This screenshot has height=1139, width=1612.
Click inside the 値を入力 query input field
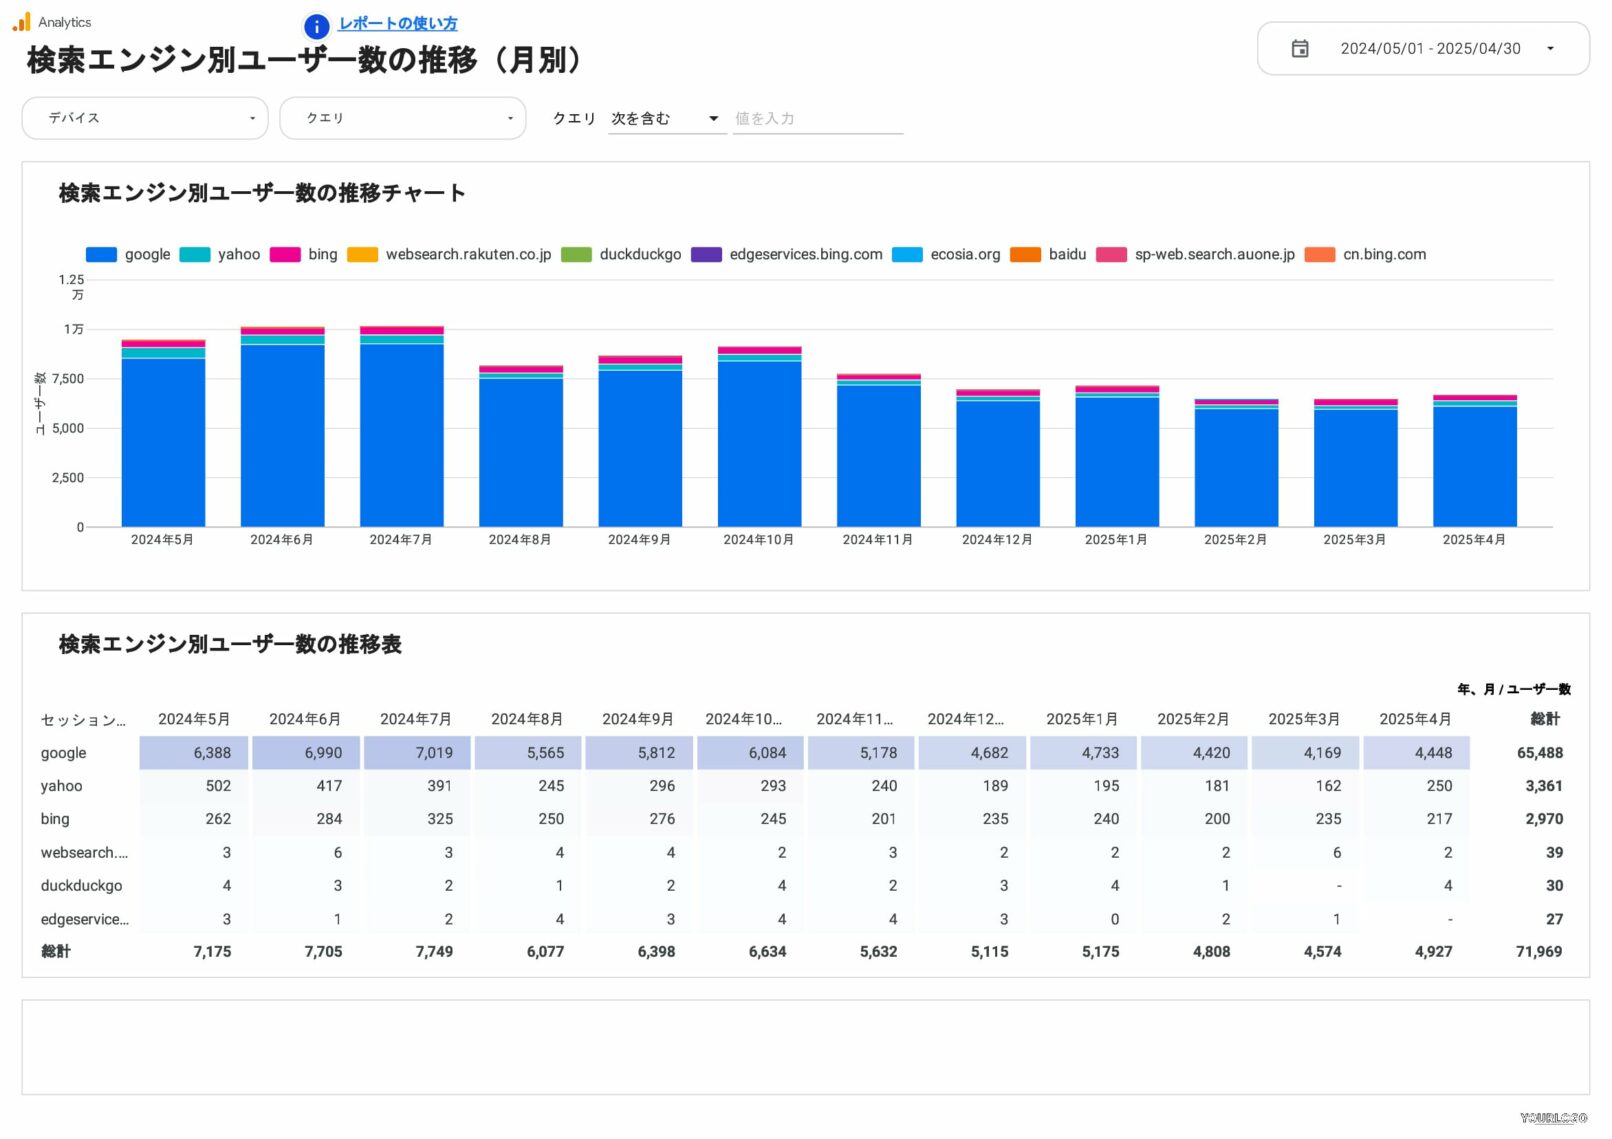(x=817, y=117)
